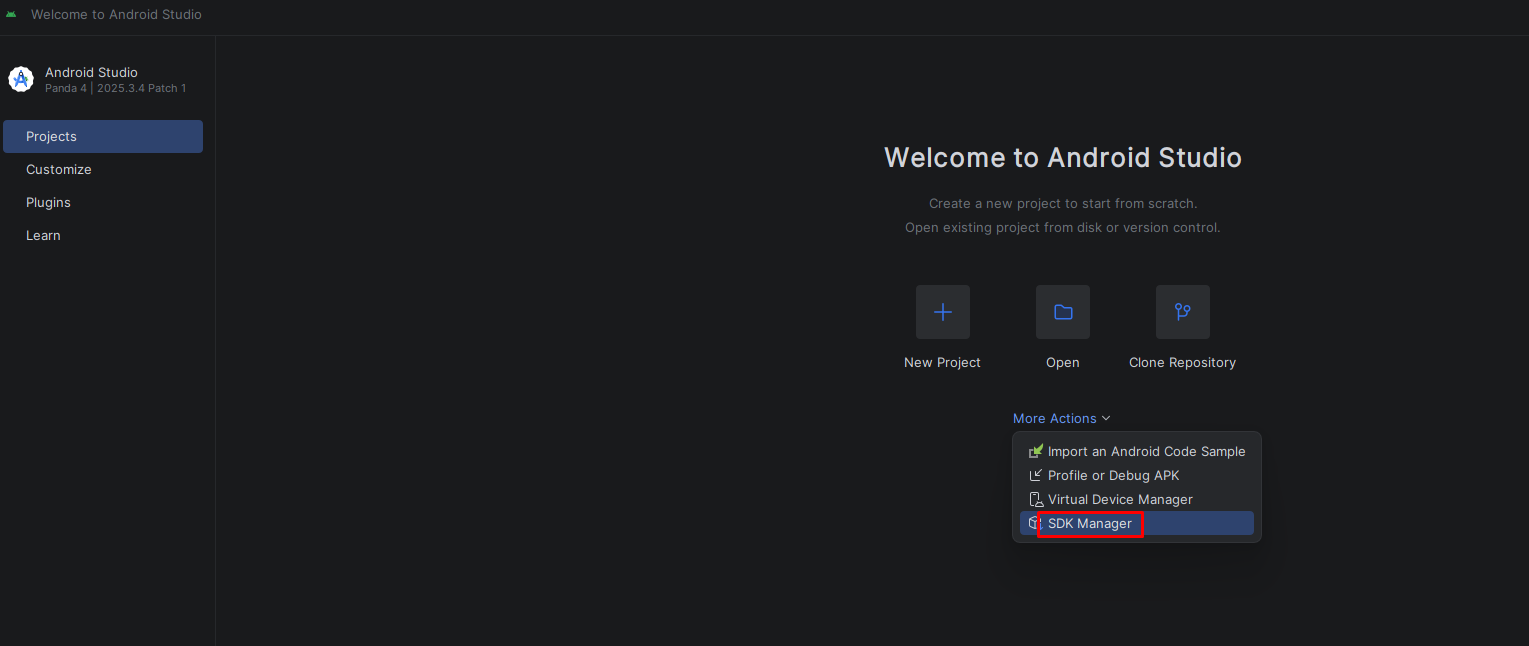Click the Profile or Debug APK icon

(x=1036, y=475)
